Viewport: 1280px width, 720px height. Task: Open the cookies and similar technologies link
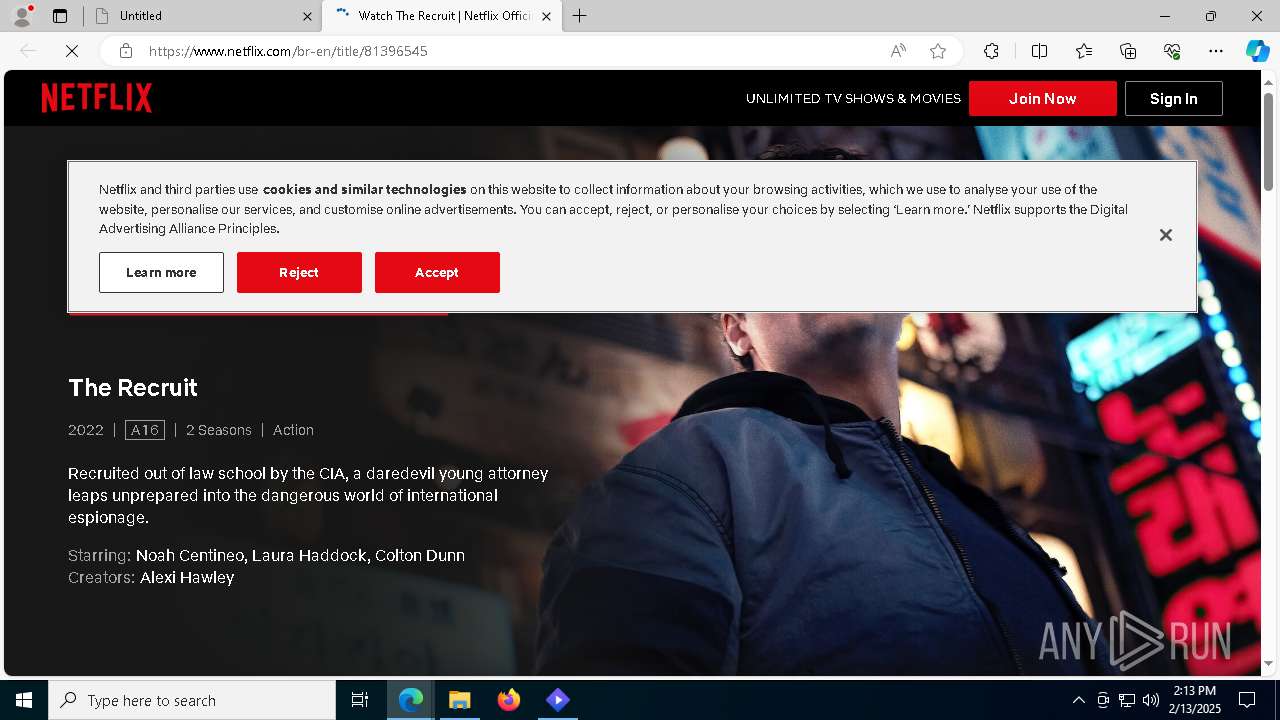pos(364,189)
